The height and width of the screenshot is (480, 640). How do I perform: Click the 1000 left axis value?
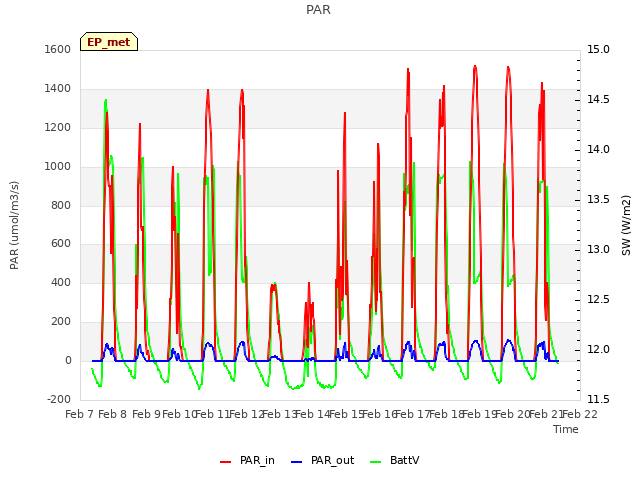[58, 167]
